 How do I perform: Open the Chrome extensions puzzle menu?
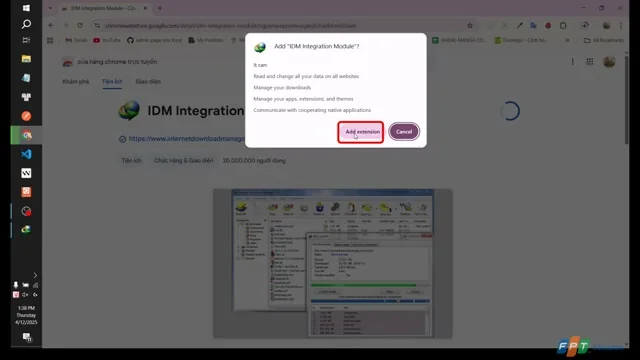tap(563, 25)
